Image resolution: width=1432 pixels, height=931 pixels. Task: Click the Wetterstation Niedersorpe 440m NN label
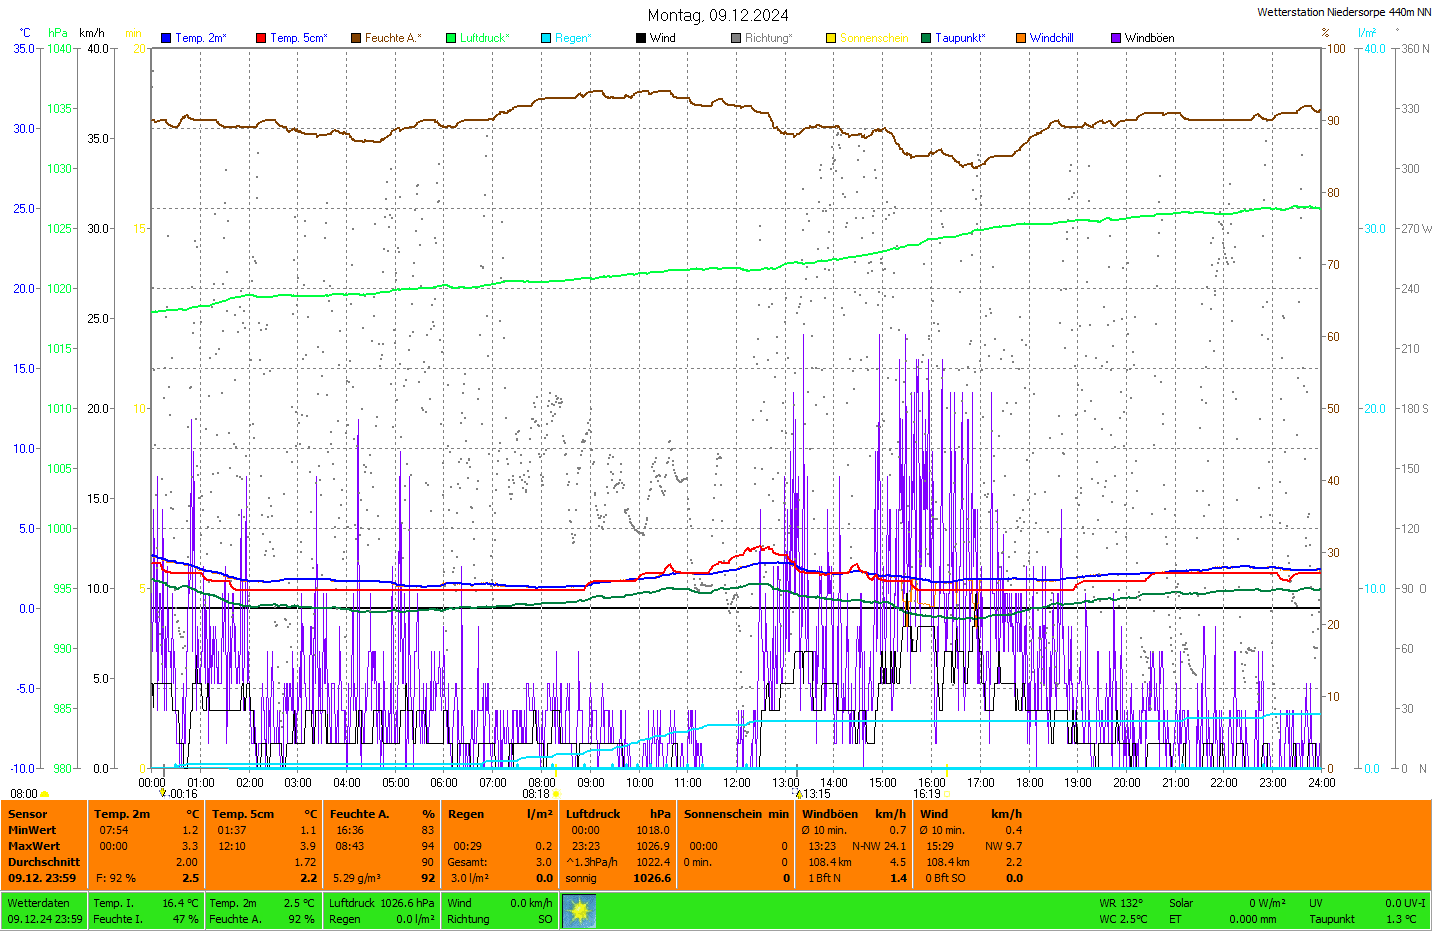click(x=1343, y=12)
